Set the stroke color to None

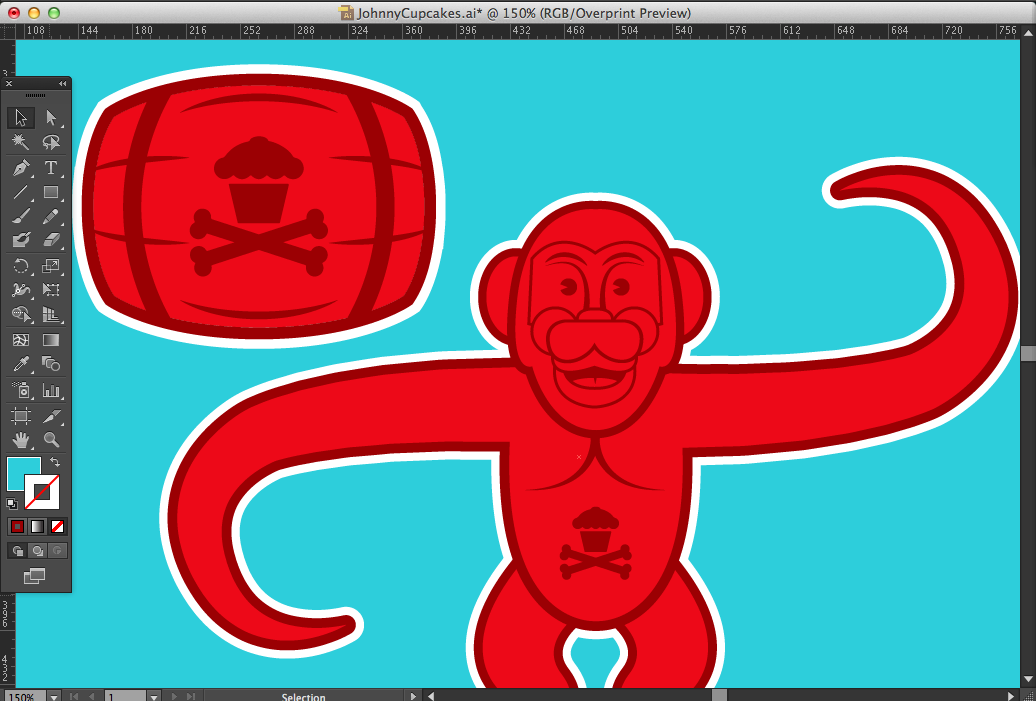click(57, 526)
